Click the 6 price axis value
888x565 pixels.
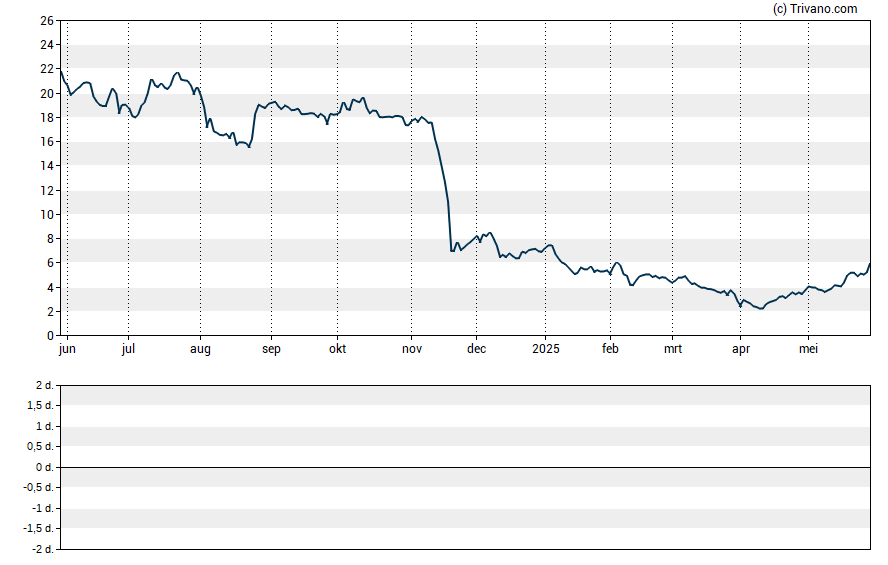tap(50, 263)
